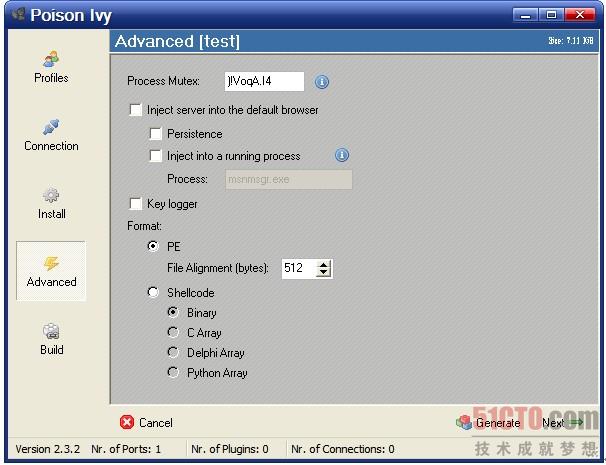Click the Process Mutex text field
The width and height of the screenshot is (606, 465).
(x=264, y=82)
